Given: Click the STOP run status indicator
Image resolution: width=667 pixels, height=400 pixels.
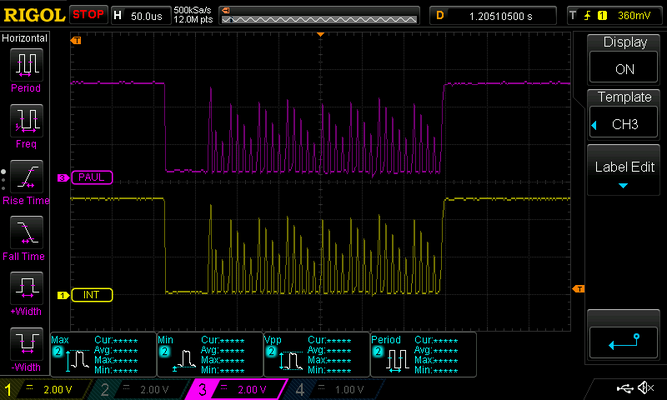Looking at the screenshot, I should (x=87, y=15).
